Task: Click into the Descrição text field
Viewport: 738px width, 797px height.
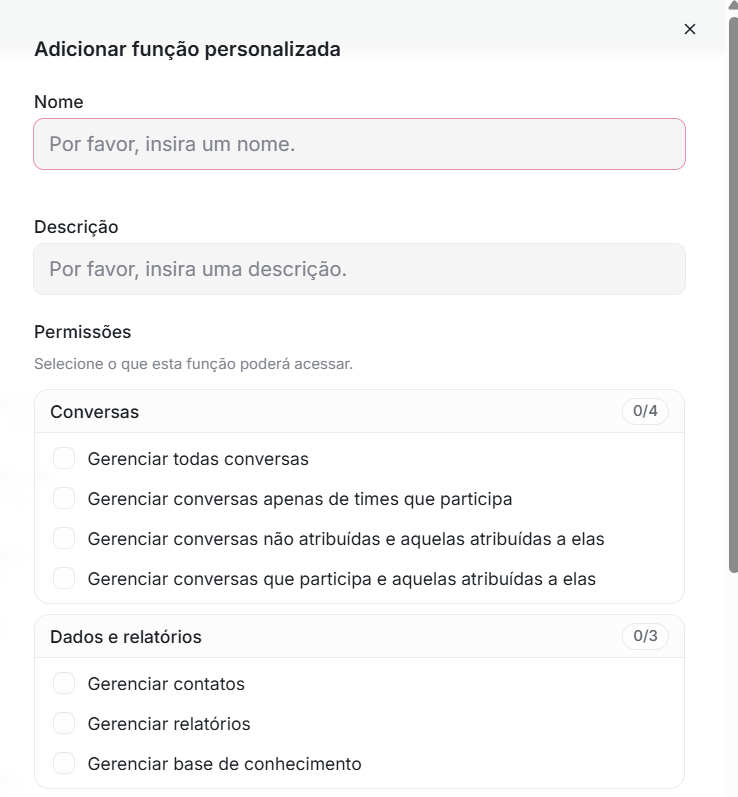Action: coord(359,269)
